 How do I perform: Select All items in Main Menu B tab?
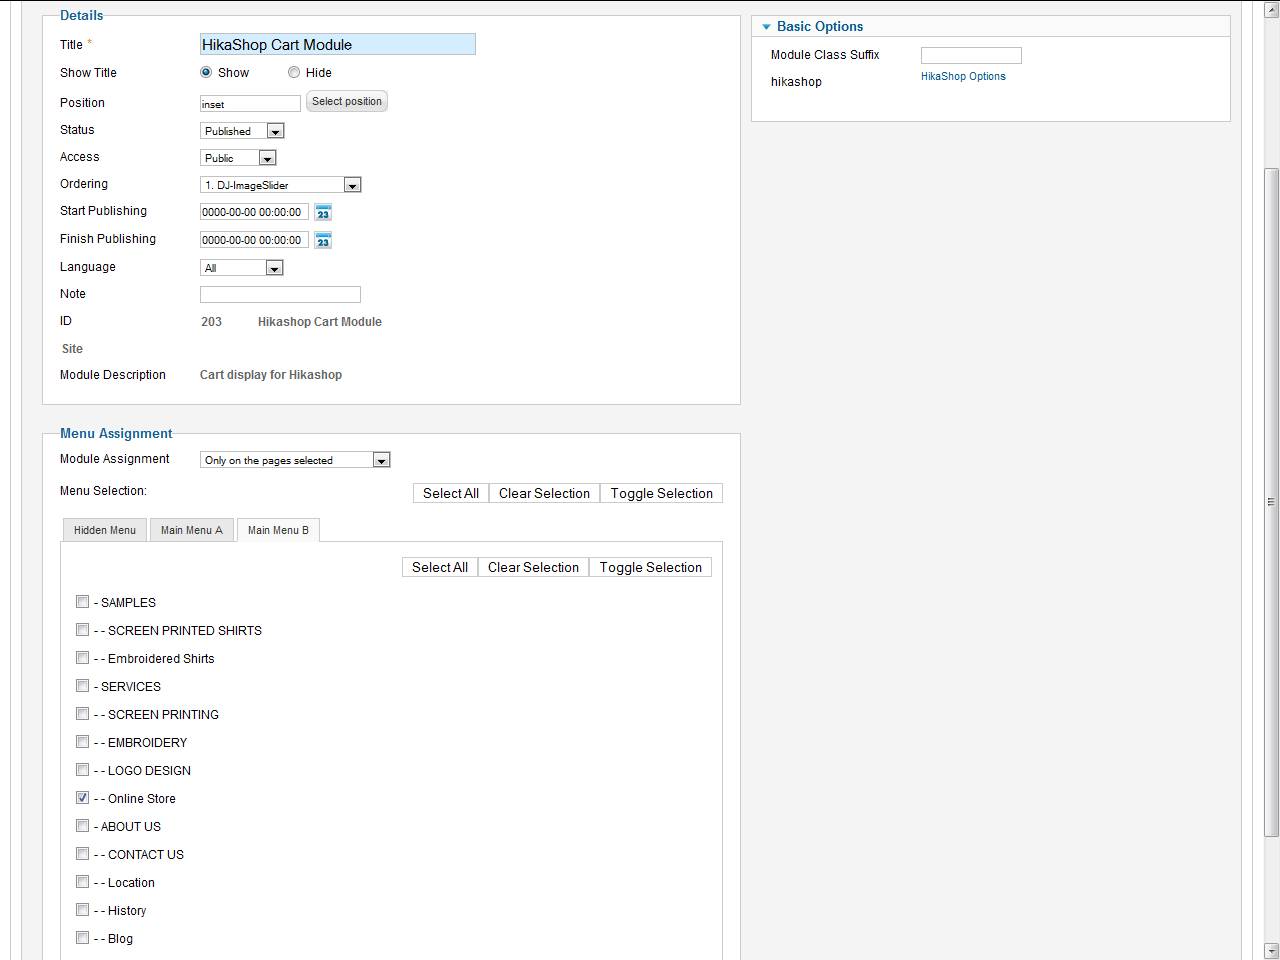pyautogui.click(x=440, y=567)
